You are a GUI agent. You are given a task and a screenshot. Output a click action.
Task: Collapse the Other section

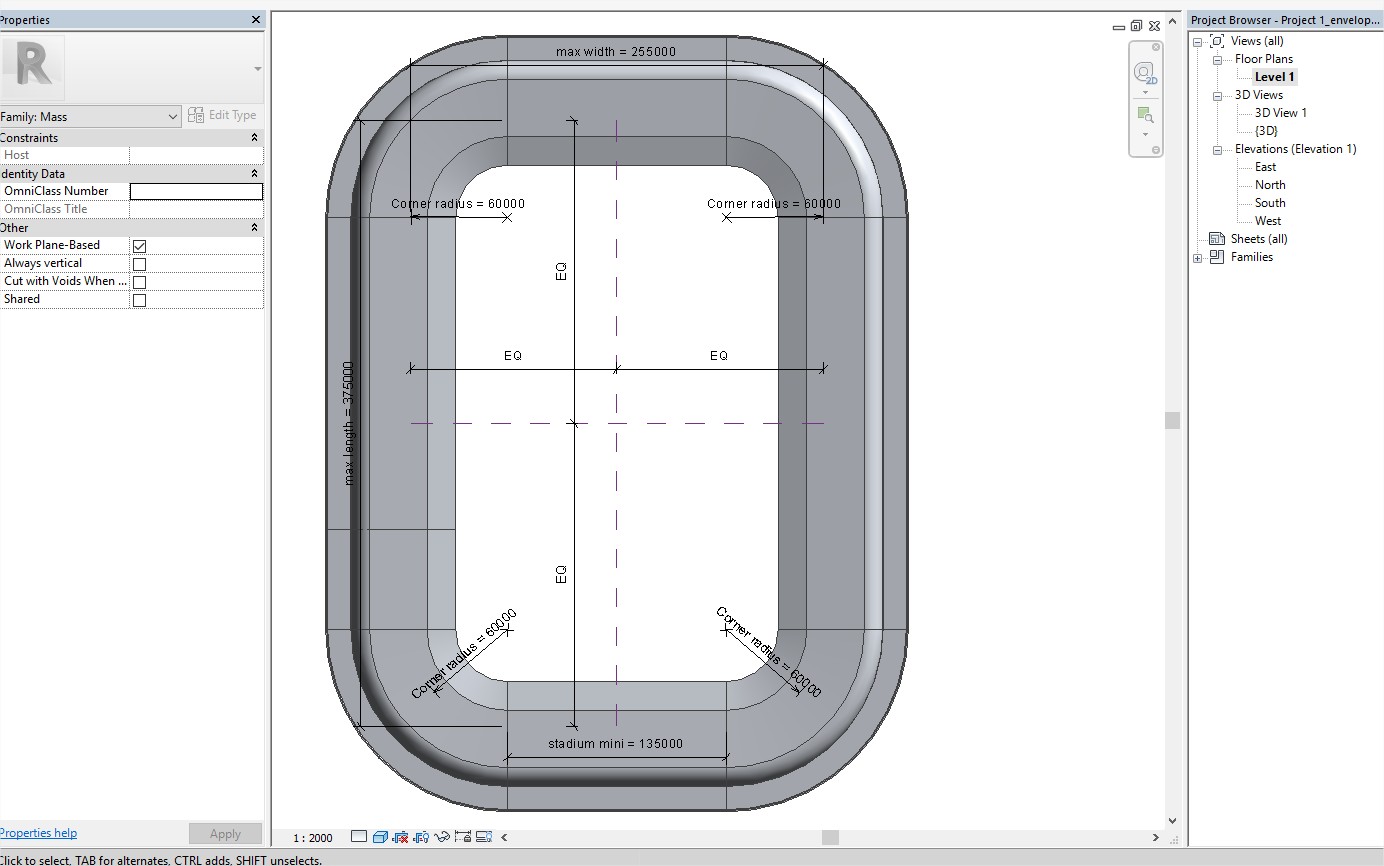coord(254,227)
